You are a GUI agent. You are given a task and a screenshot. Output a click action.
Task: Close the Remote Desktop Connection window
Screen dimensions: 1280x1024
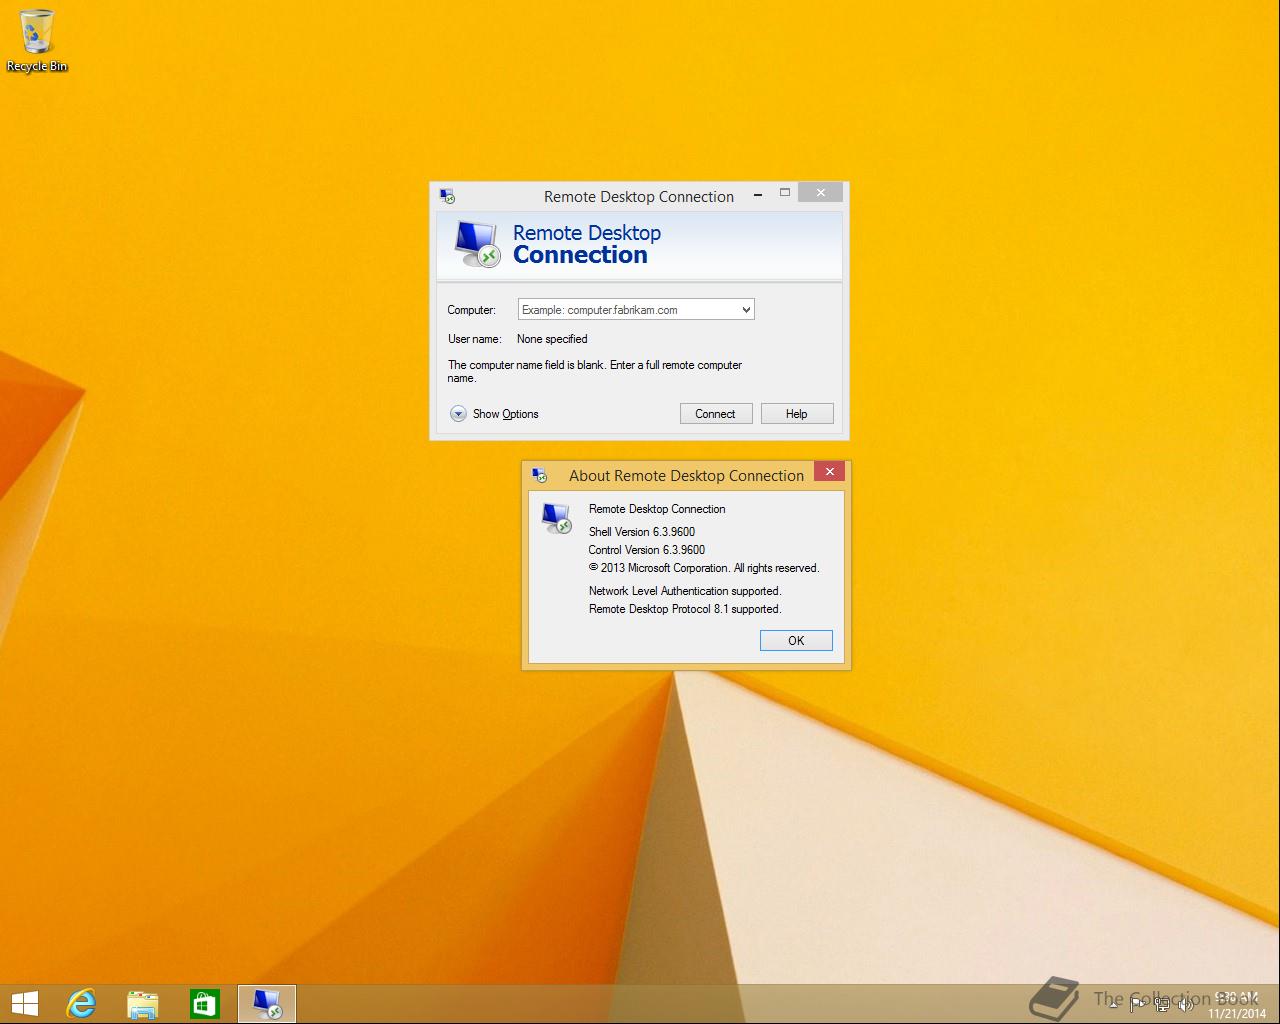click(x=821, y=193)
